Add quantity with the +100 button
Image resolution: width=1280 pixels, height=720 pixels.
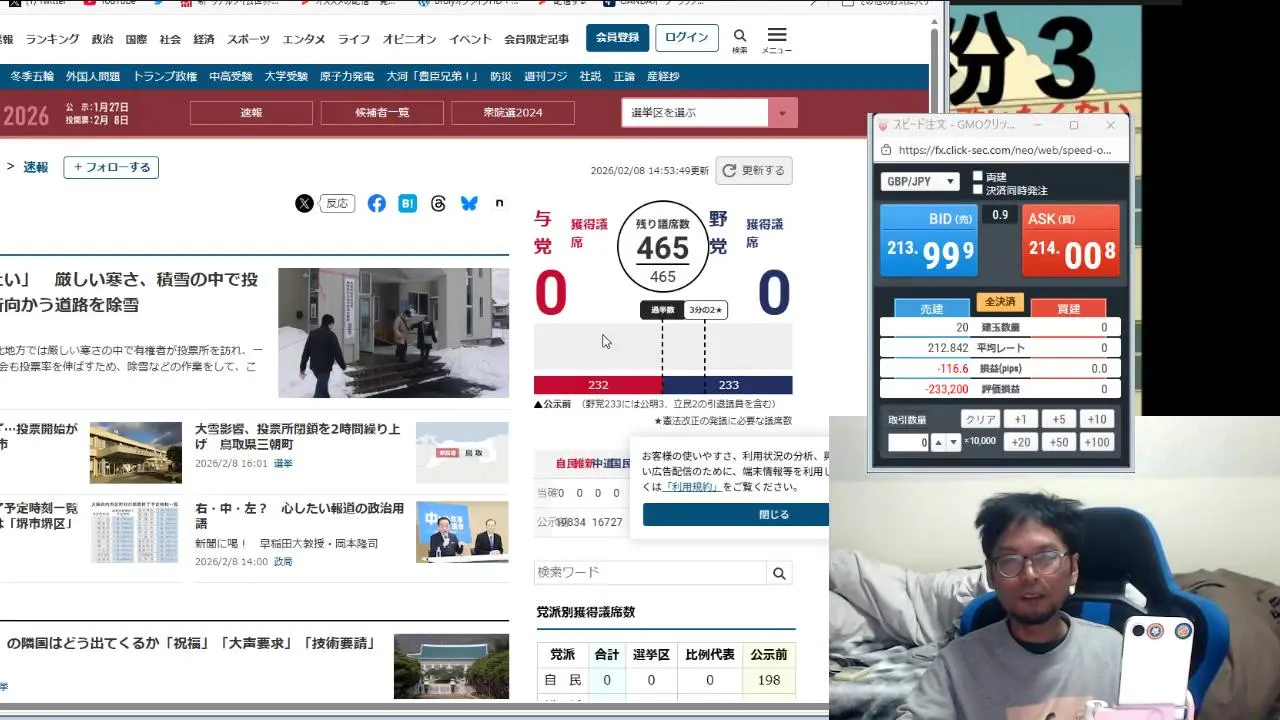coord(1097,442)
